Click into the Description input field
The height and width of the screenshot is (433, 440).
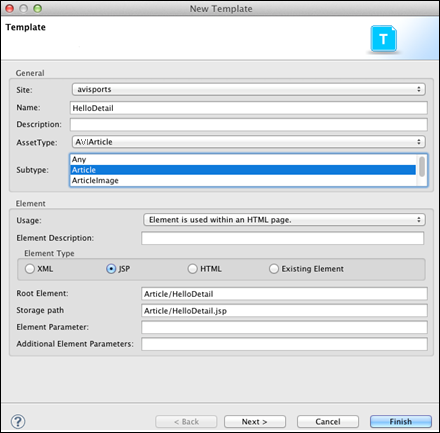(x=249, y=125)
